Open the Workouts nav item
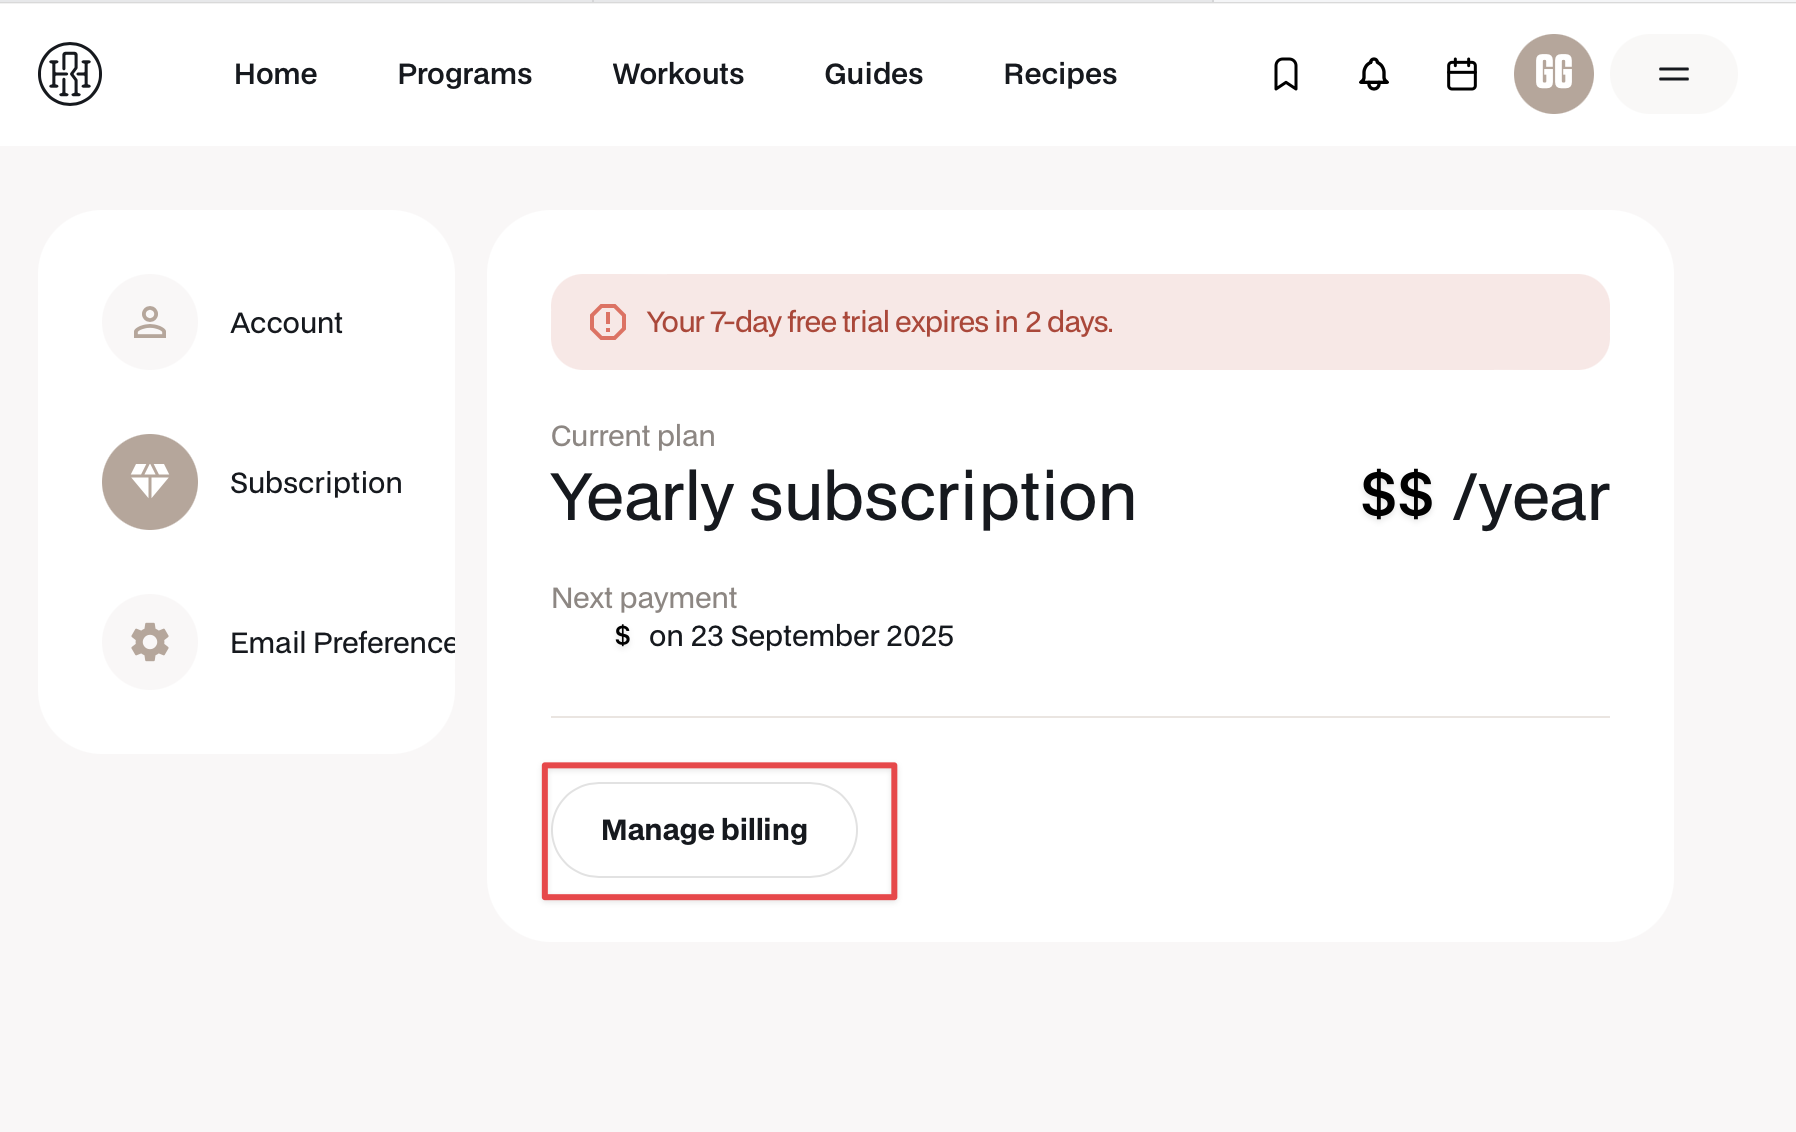The height and width of the screenshot is (1132, 1796). 679,74
